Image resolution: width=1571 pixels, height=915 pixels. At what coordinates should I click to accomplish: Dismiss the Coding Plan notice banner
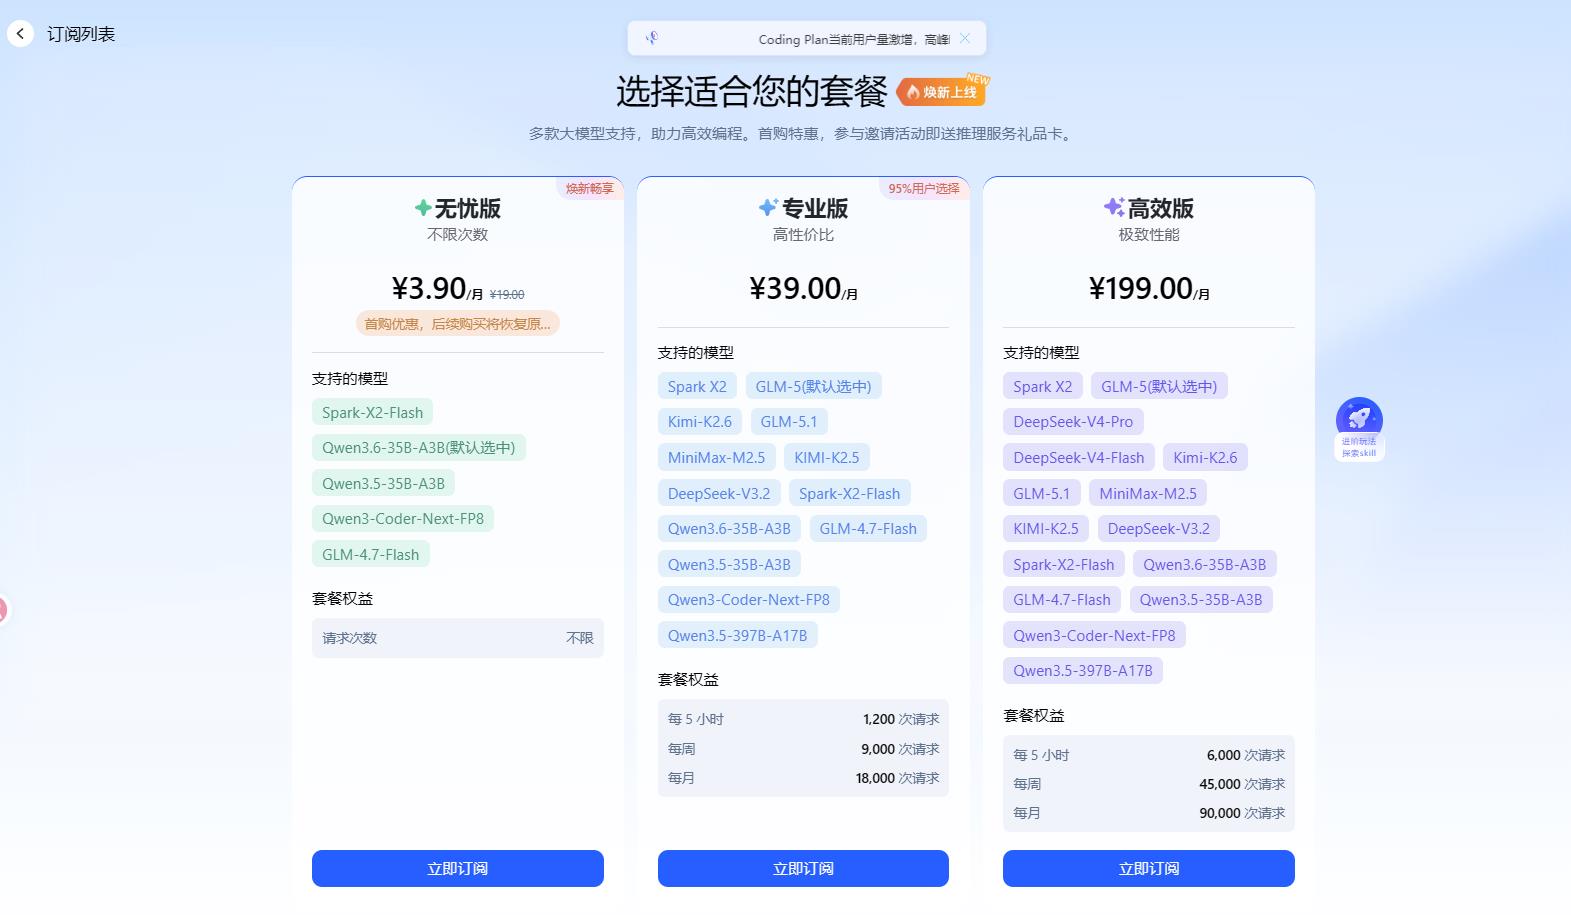(x=965, y=38)
